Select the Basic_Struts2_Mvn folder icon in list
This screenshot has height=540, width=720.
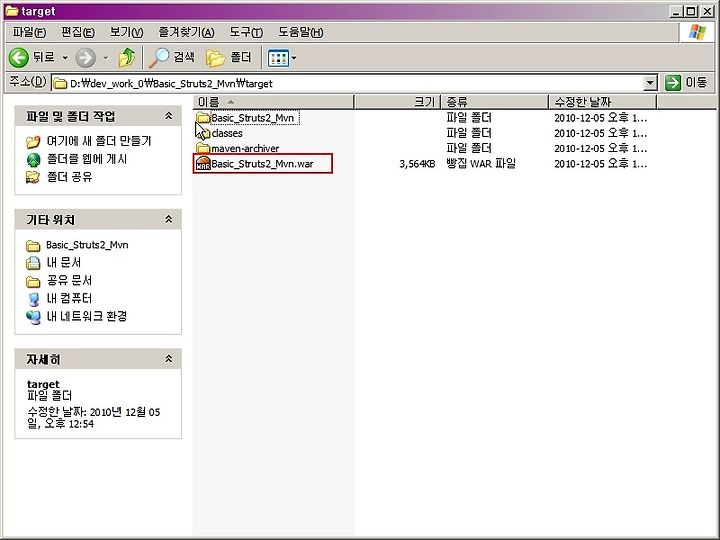[202, 118]
